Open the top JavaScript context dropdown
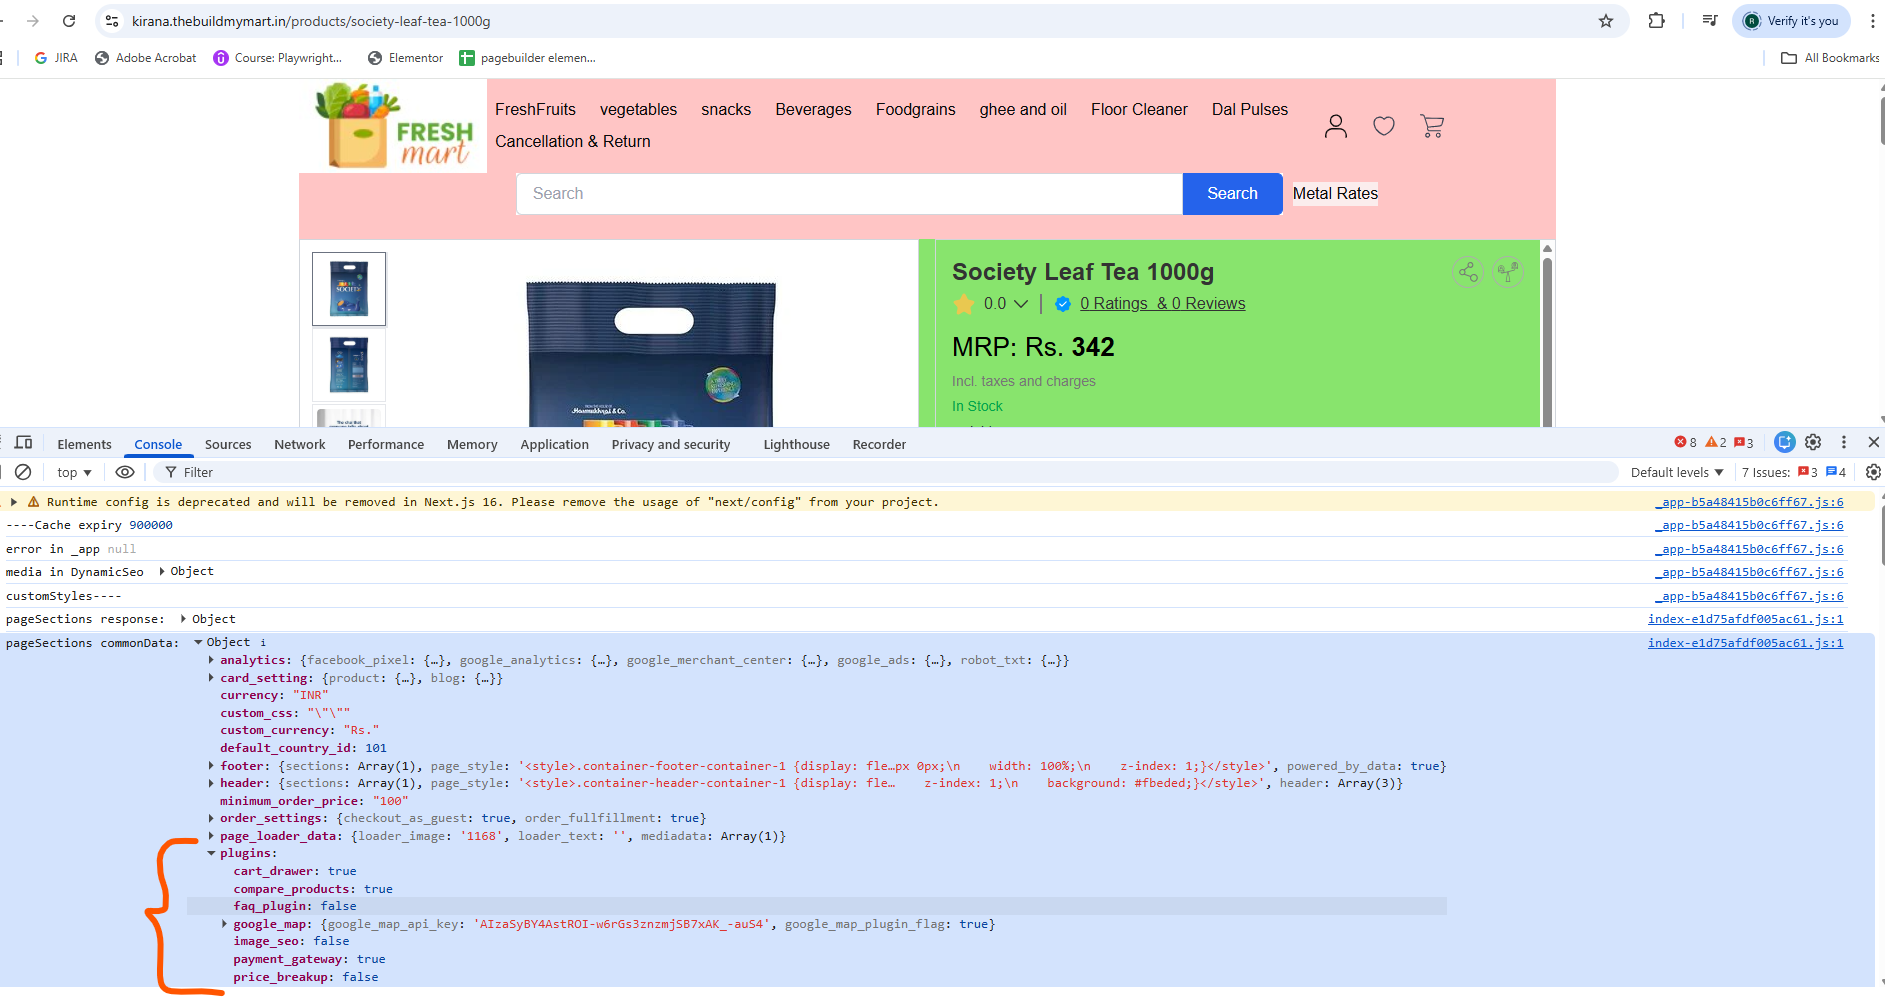Image resolution: width=1885 pixels, height=997 pixels. click(74, 472)
